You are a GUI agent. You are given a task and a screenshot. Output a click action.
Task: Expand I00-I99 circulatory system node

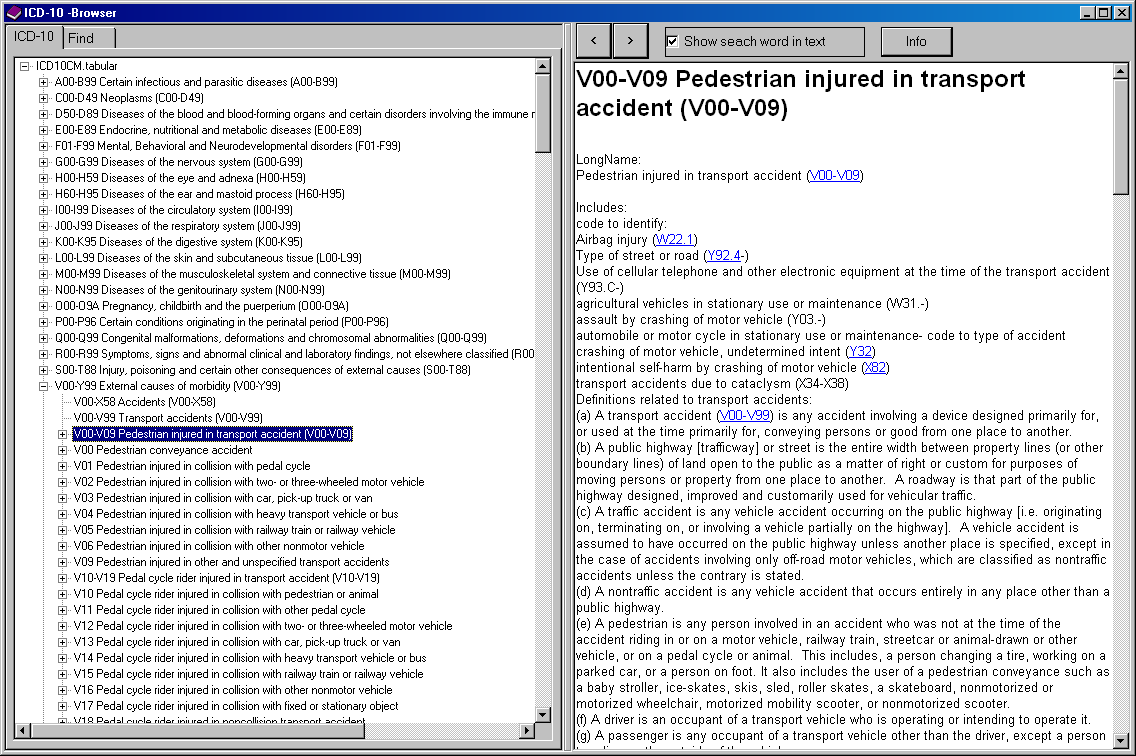pyautogui.click(x=43, y=210)
